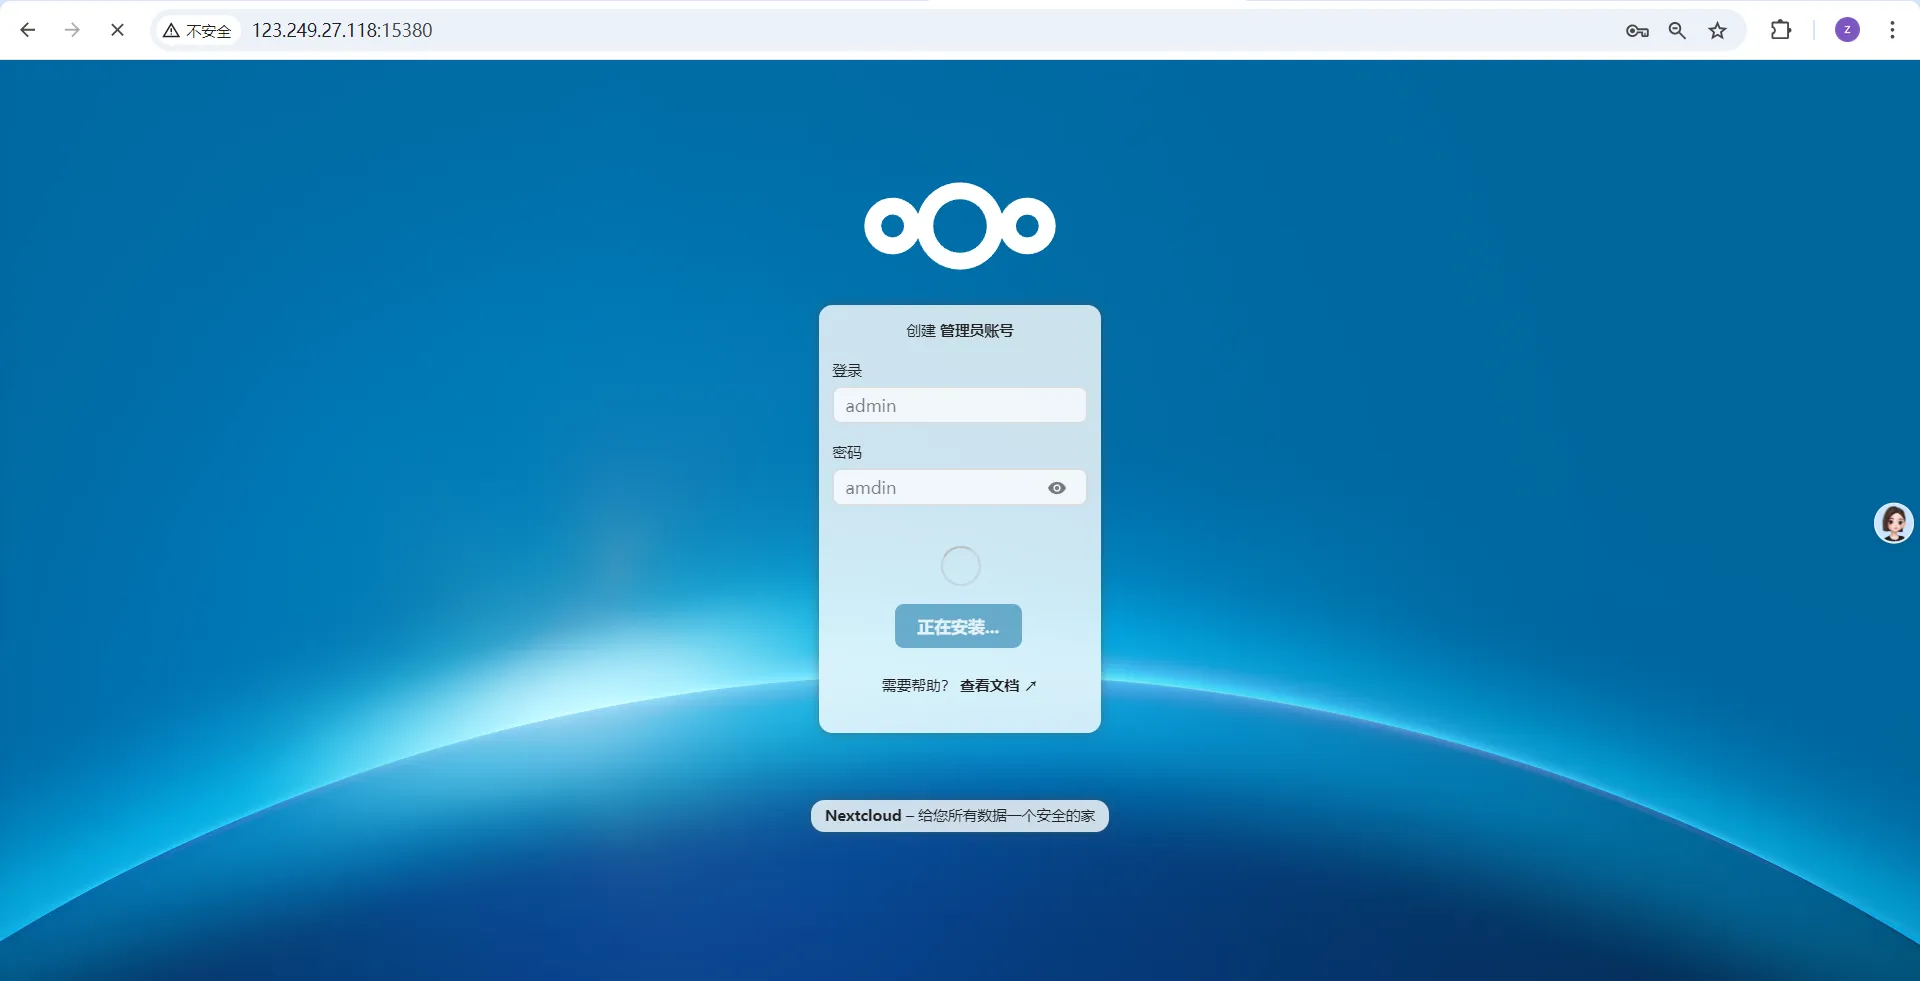Open the not-secure site info badge
The image size is (1920, 981).
pyautogui.click(x=198, y=31)
